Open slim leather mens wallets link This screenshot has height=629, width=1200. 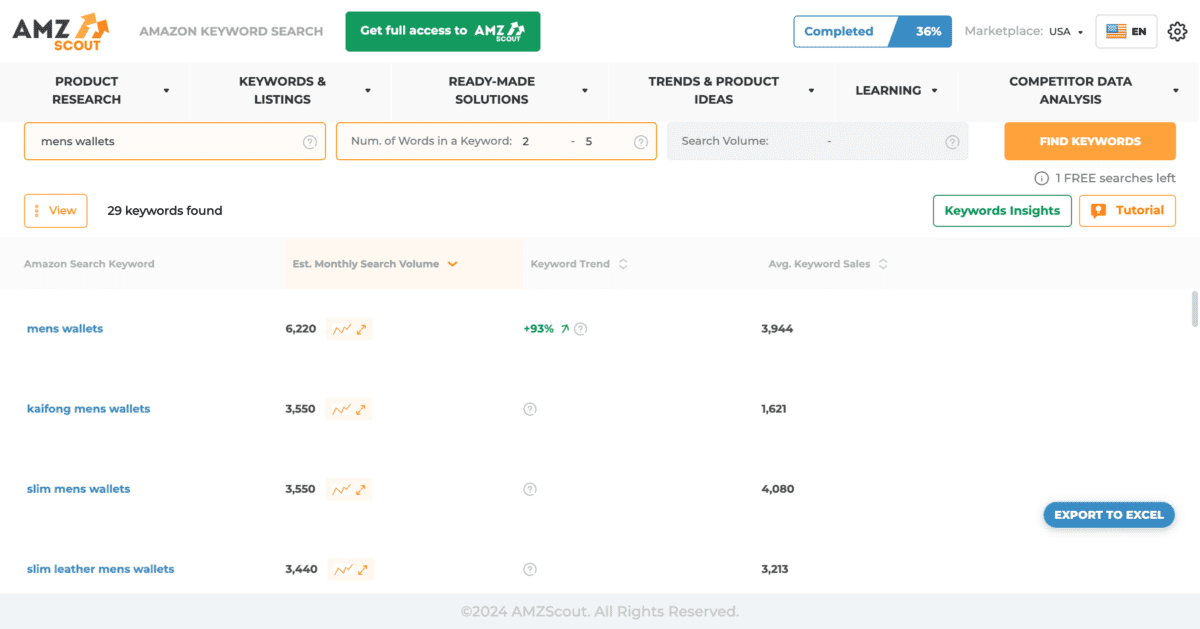tap(101, 569)
